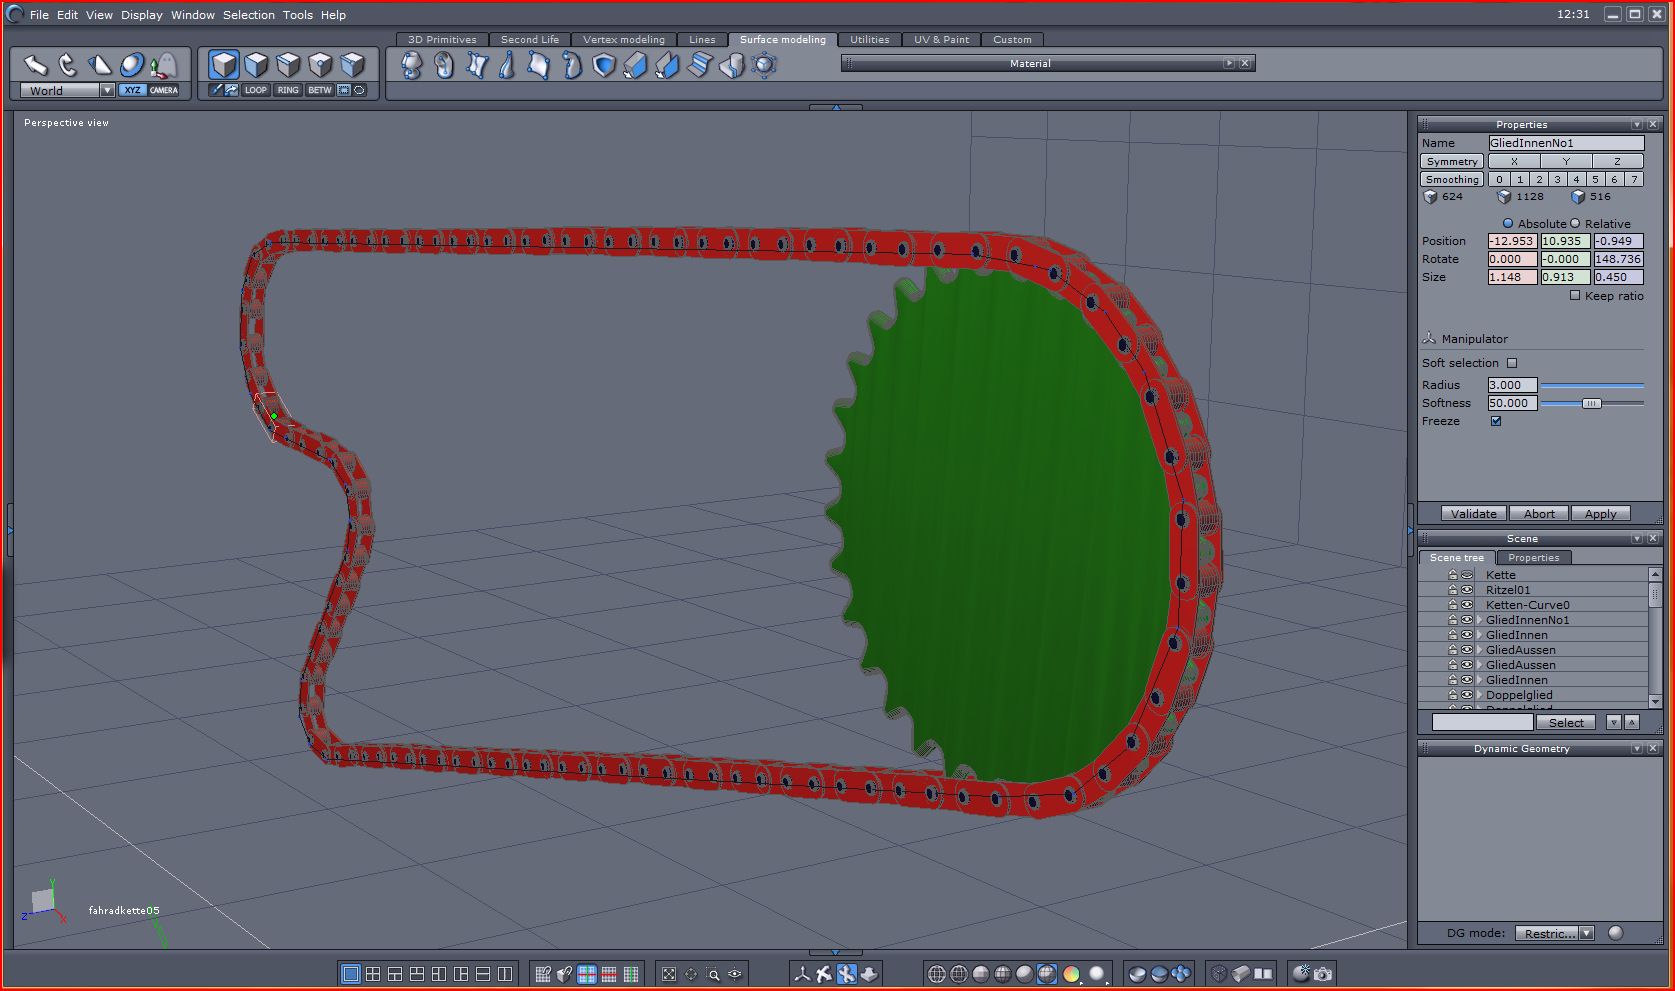This screenshot has height=991, width=1675.
Task: Toggle visibility of Ritzel01
Action: click(x=1467, y=590)
